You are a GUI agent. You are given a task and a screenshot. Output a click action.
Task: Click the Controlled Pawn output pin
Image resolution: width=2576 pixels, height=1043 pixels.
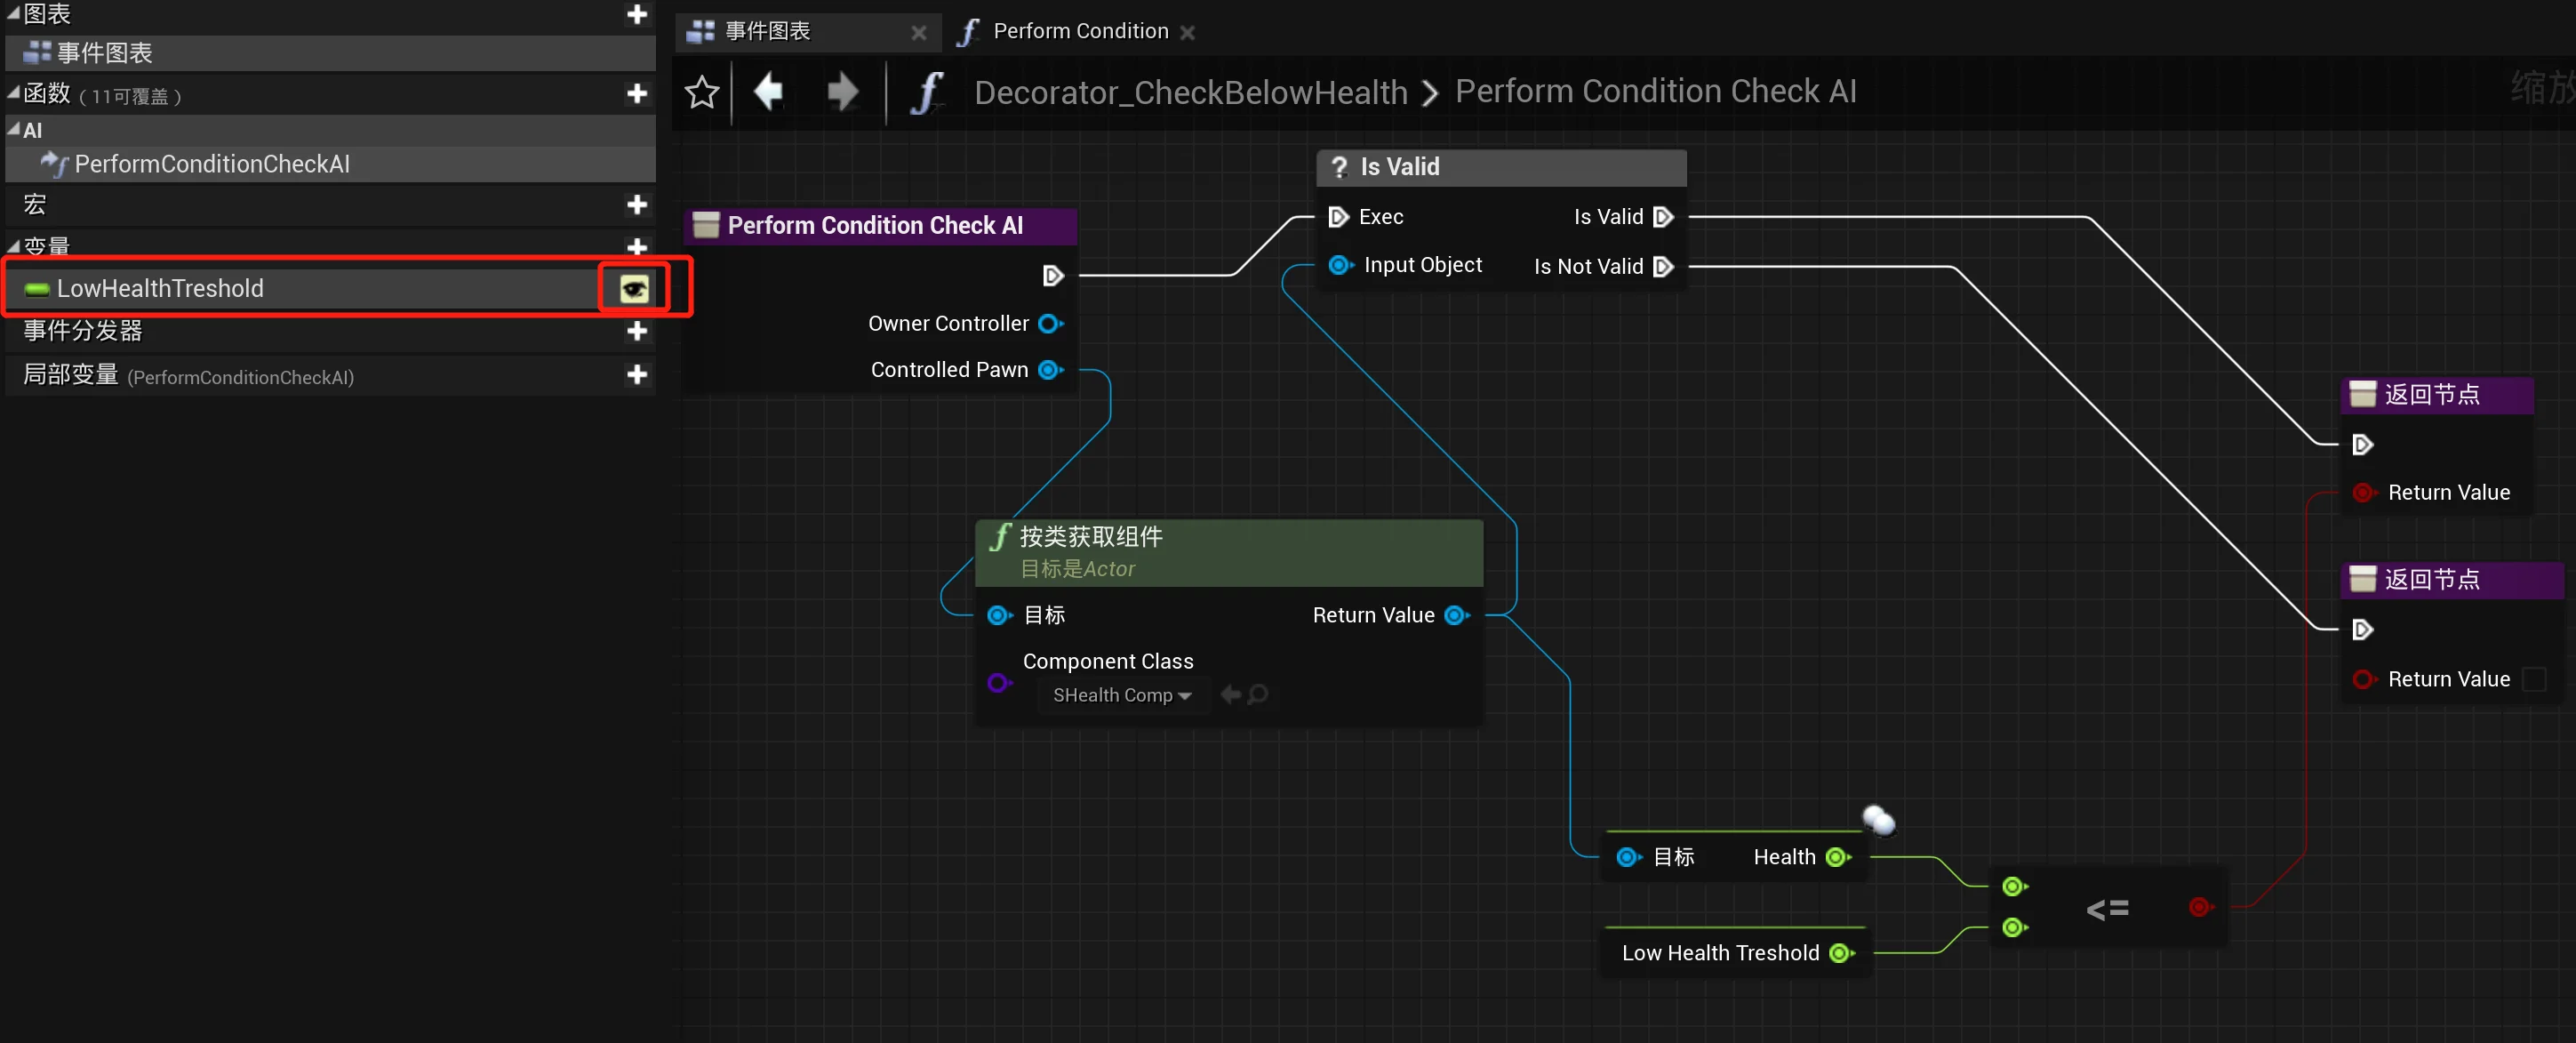click(x=1050, y=370)
